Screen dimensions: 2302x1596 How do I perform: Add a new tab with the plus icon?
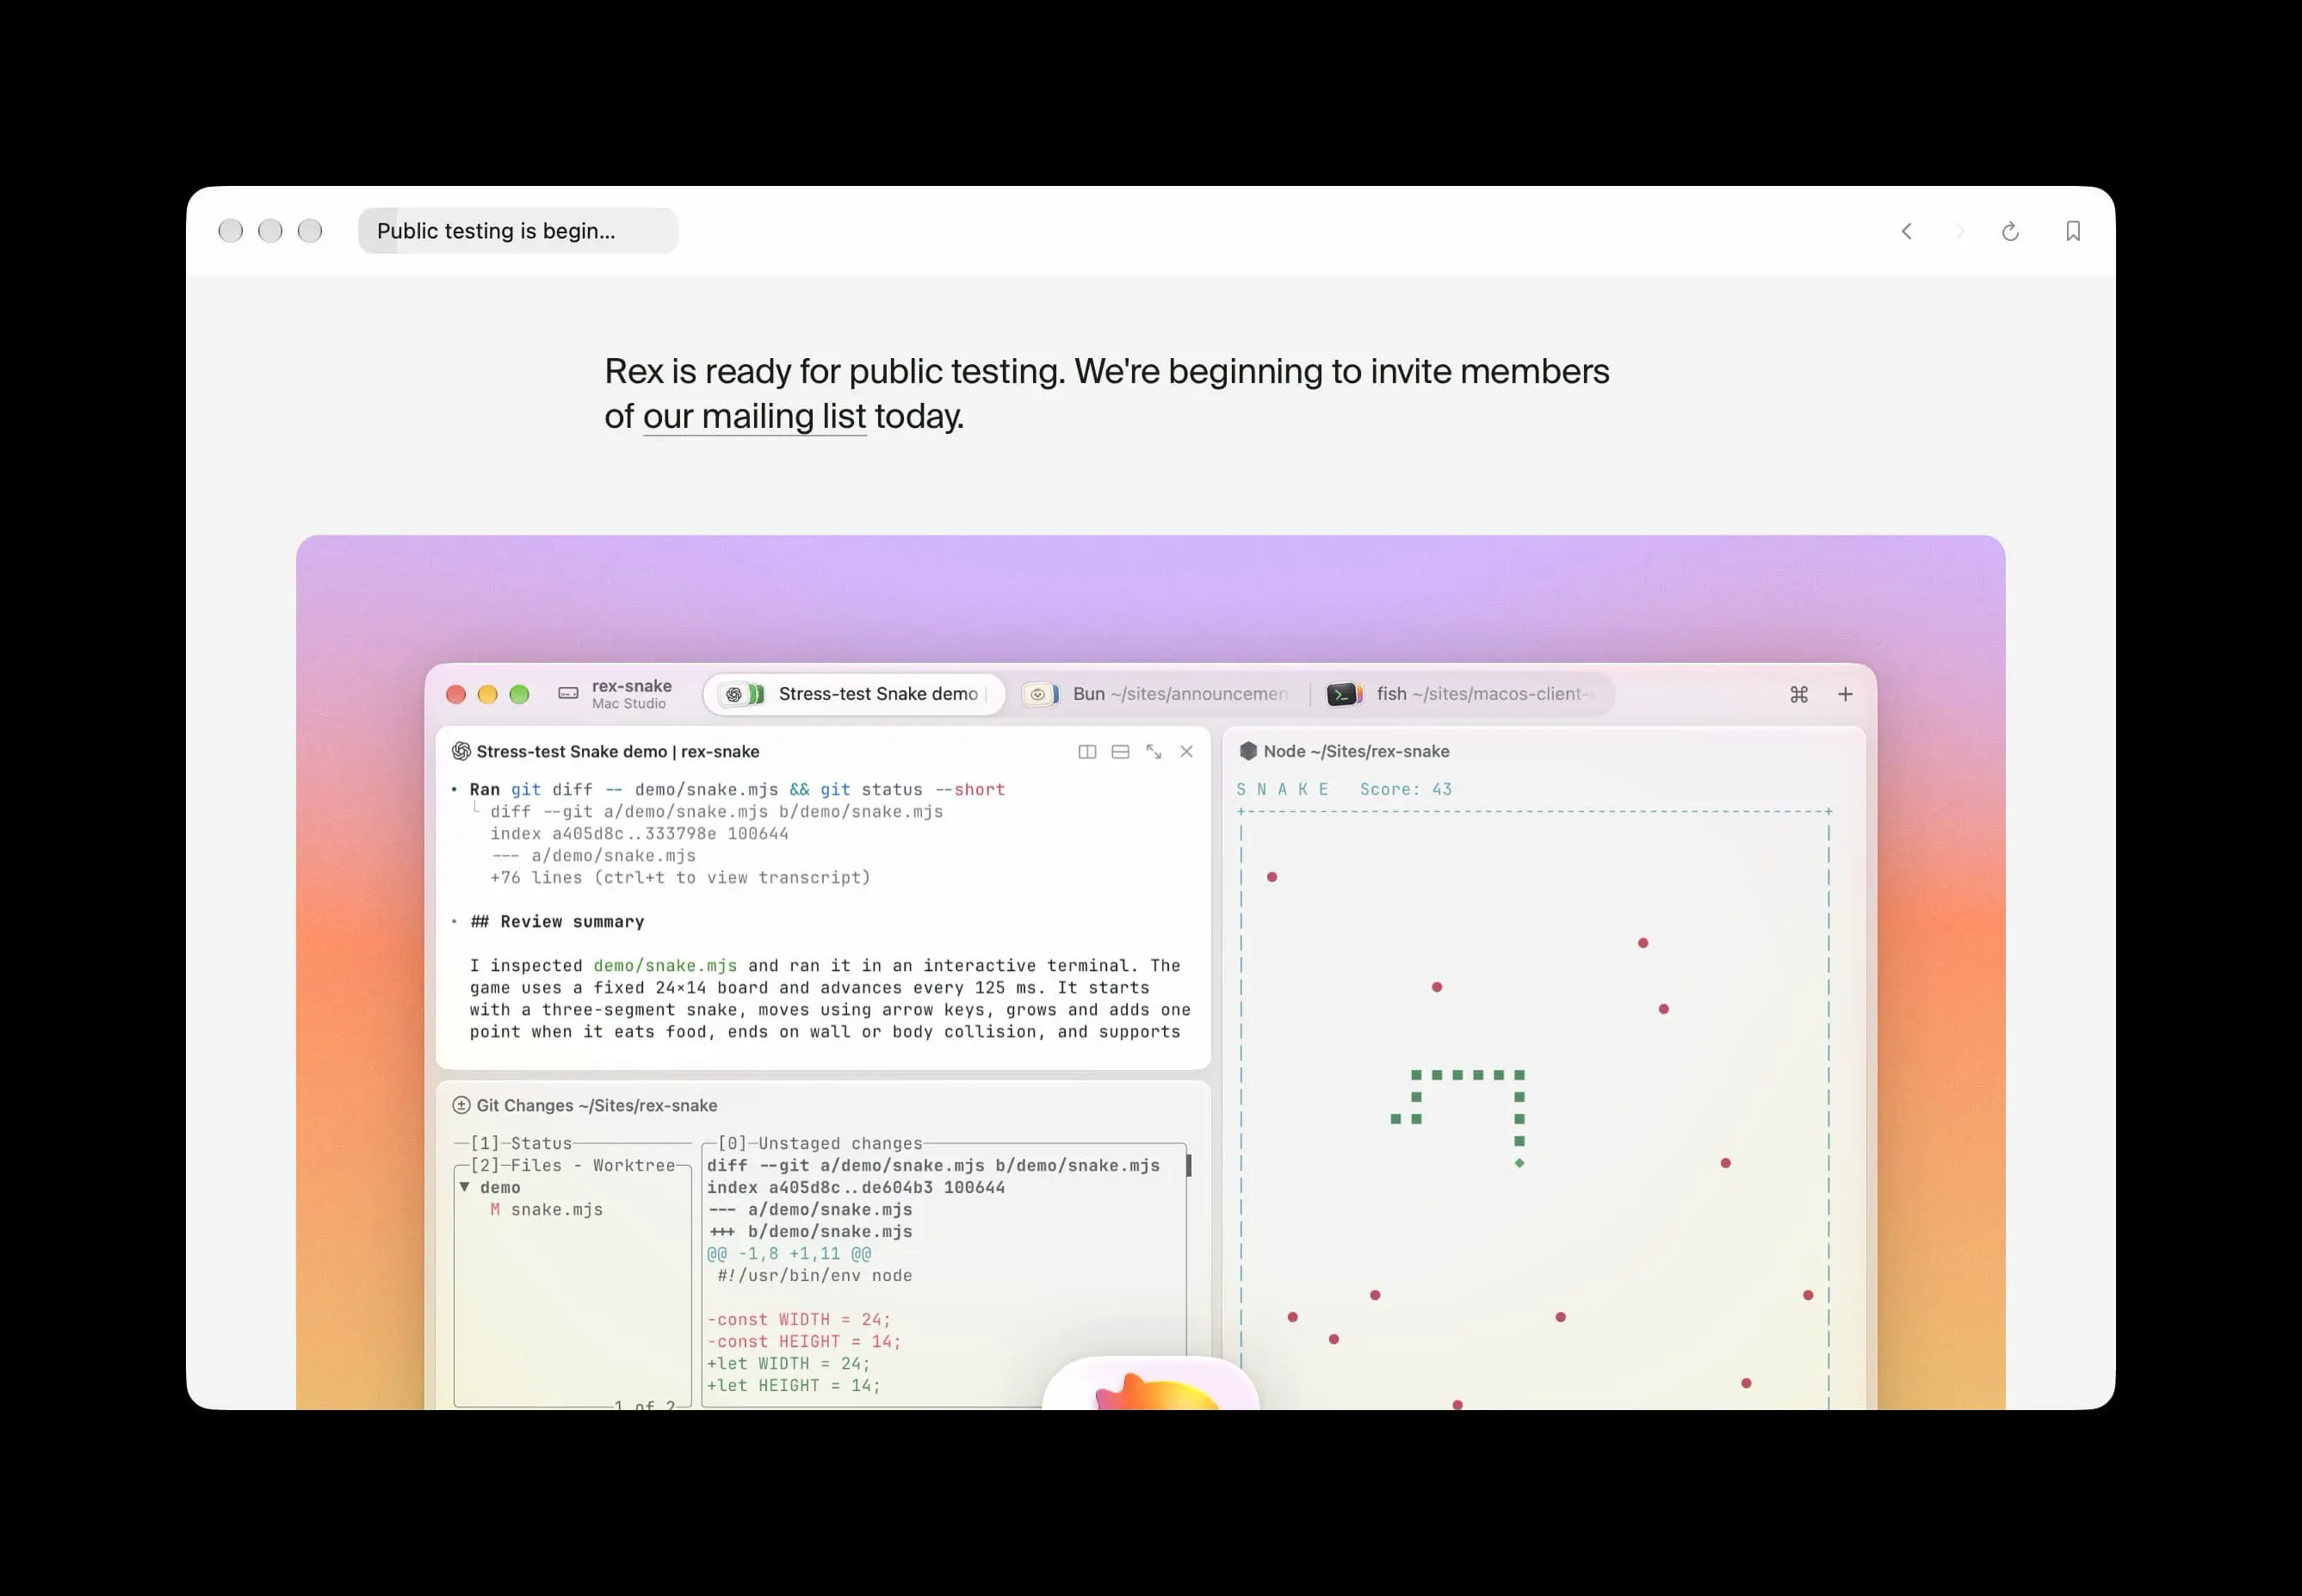pos(1845,694)
